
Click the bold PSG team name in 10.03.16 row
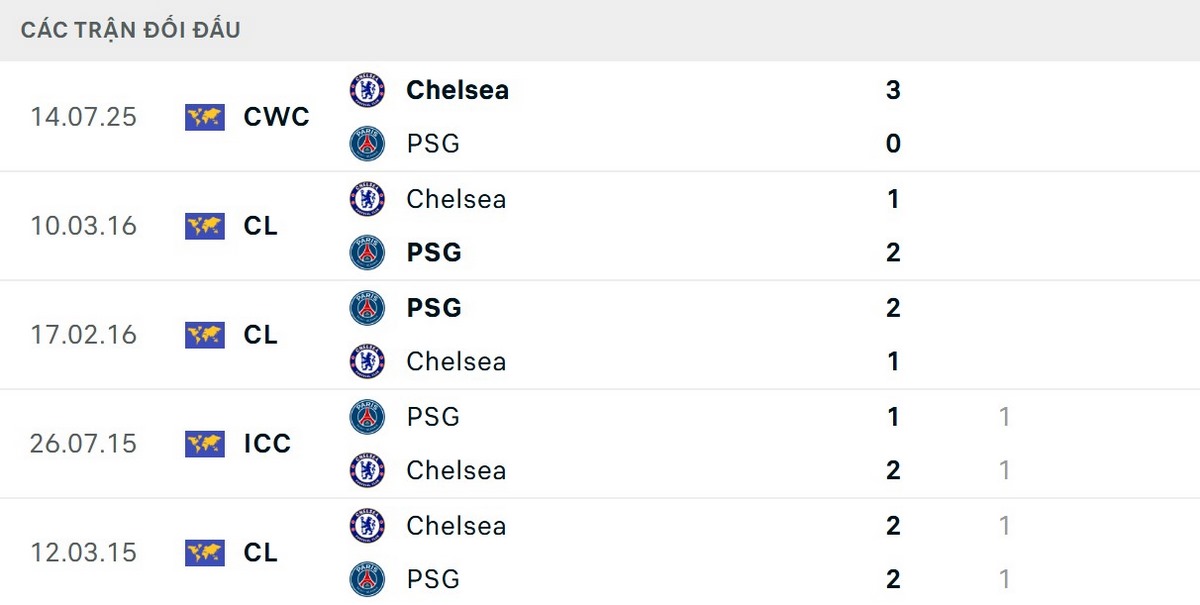(433, 253)
